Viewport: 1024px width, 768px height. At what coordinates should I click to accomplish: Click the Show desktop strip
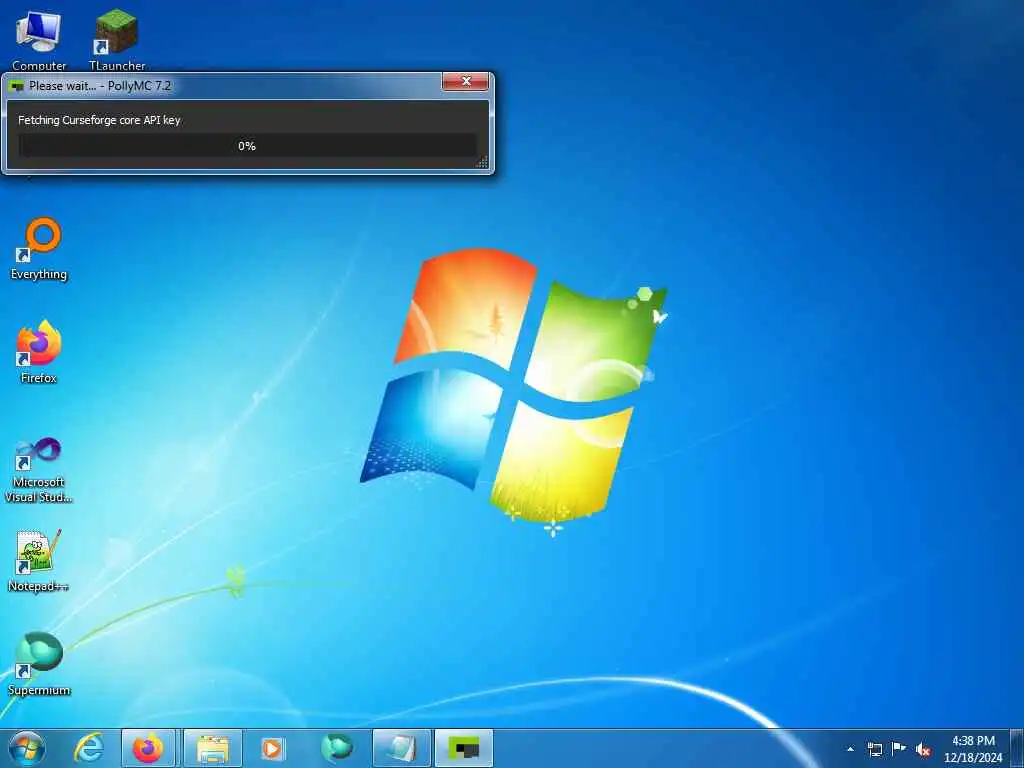pos(1017,748)
